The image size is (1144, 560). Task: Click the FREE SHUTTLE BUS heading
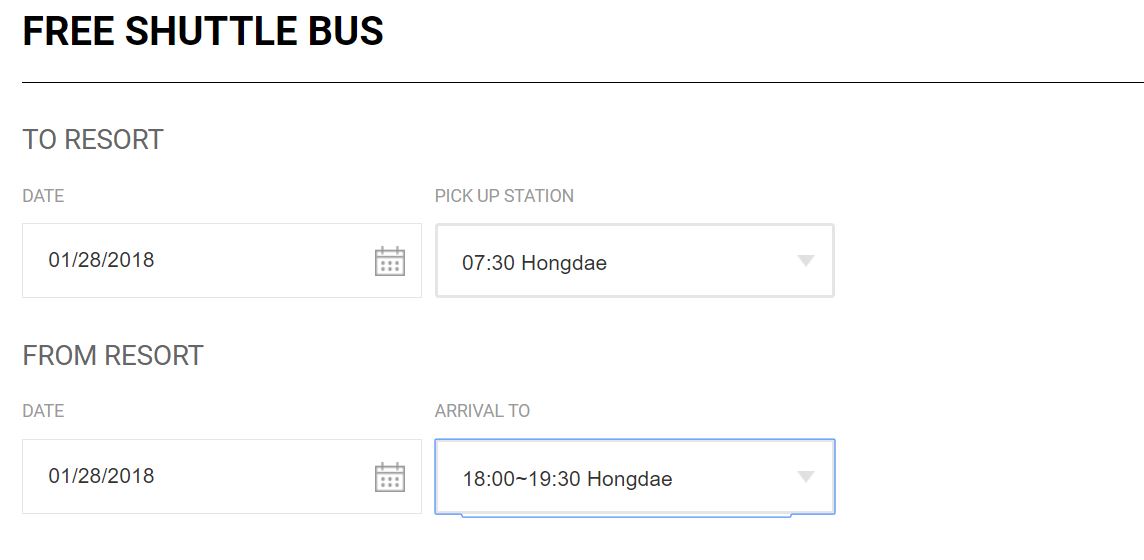(203, 32)
